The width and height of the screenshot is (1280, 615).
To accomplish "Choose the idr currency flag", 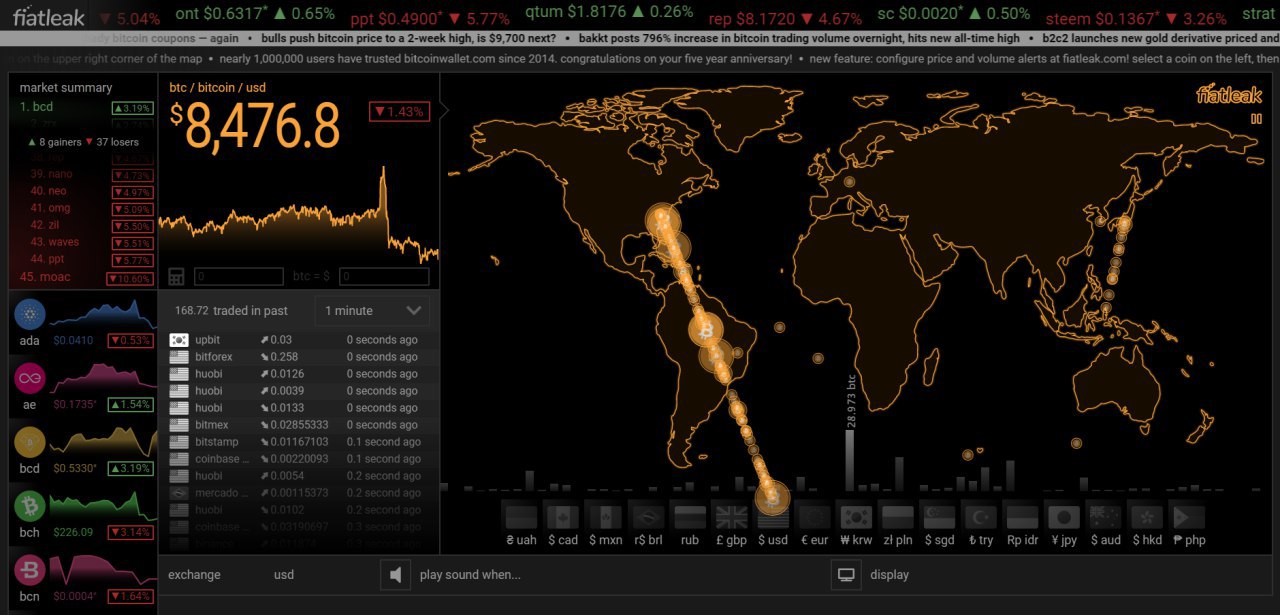I will [x=1022, y=517].
